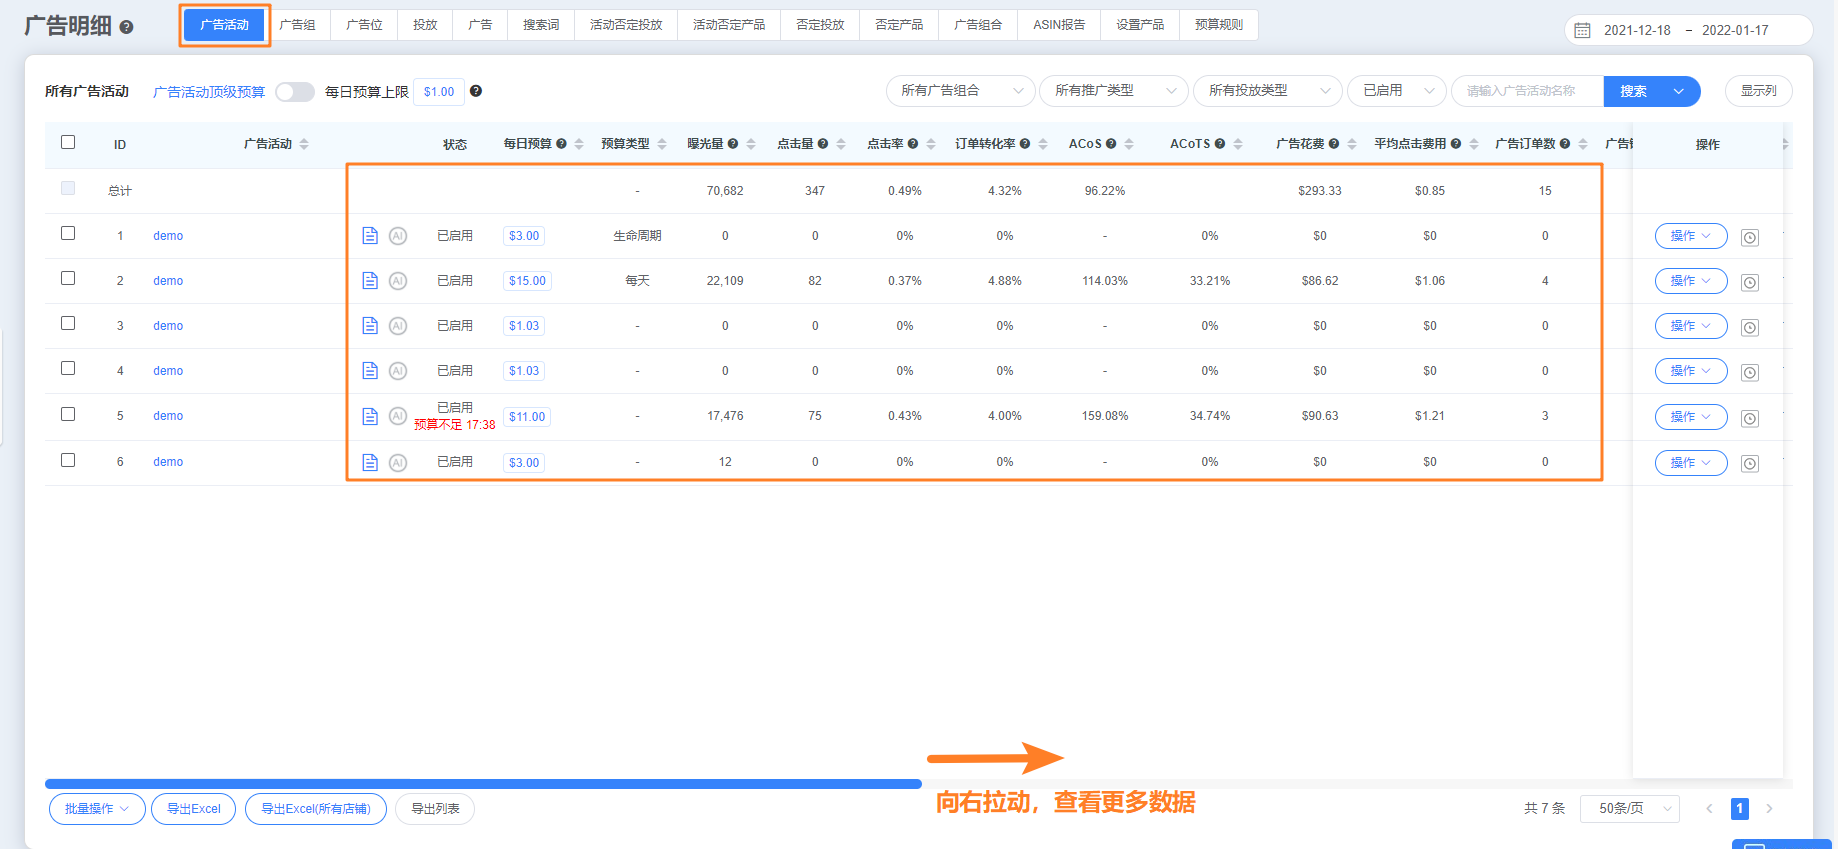Image resolution: width=1838 pixels, height=849 pixels.
Task: Check the select-all checkbox in table header
Action: pos(68,142)
